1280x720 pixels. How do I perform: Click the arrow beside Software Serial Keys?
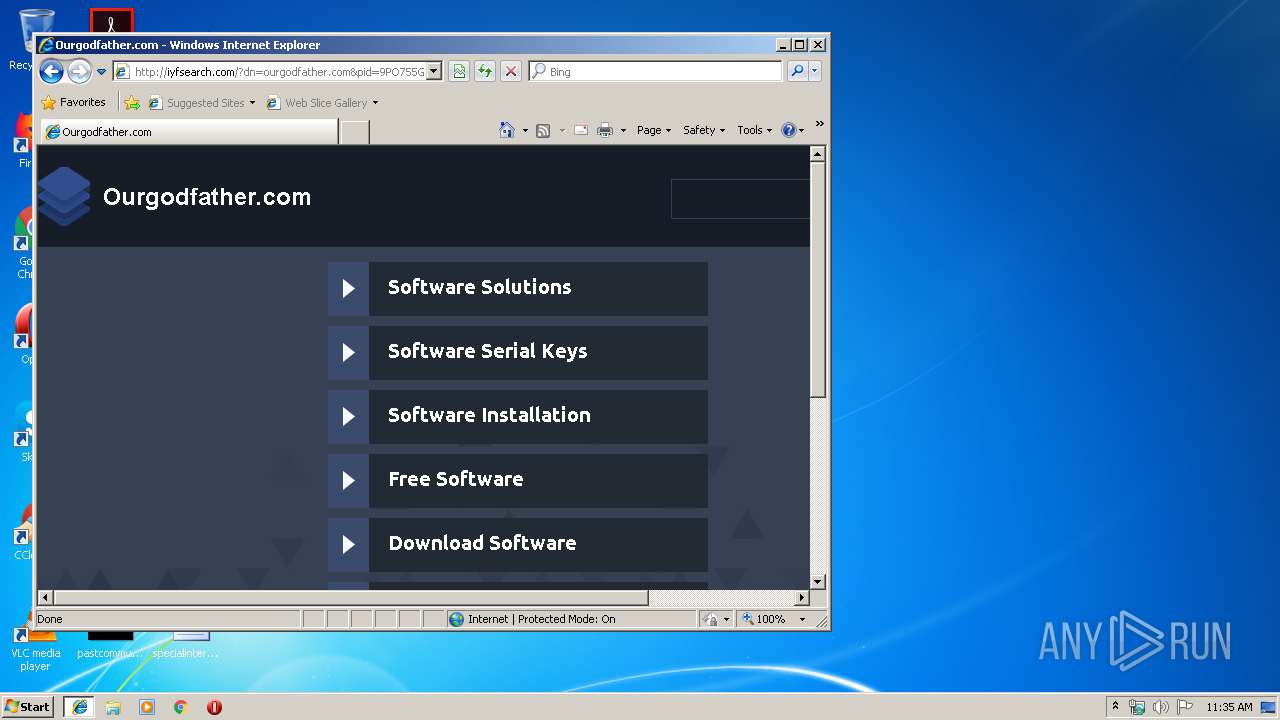click(x=348, y=352)
